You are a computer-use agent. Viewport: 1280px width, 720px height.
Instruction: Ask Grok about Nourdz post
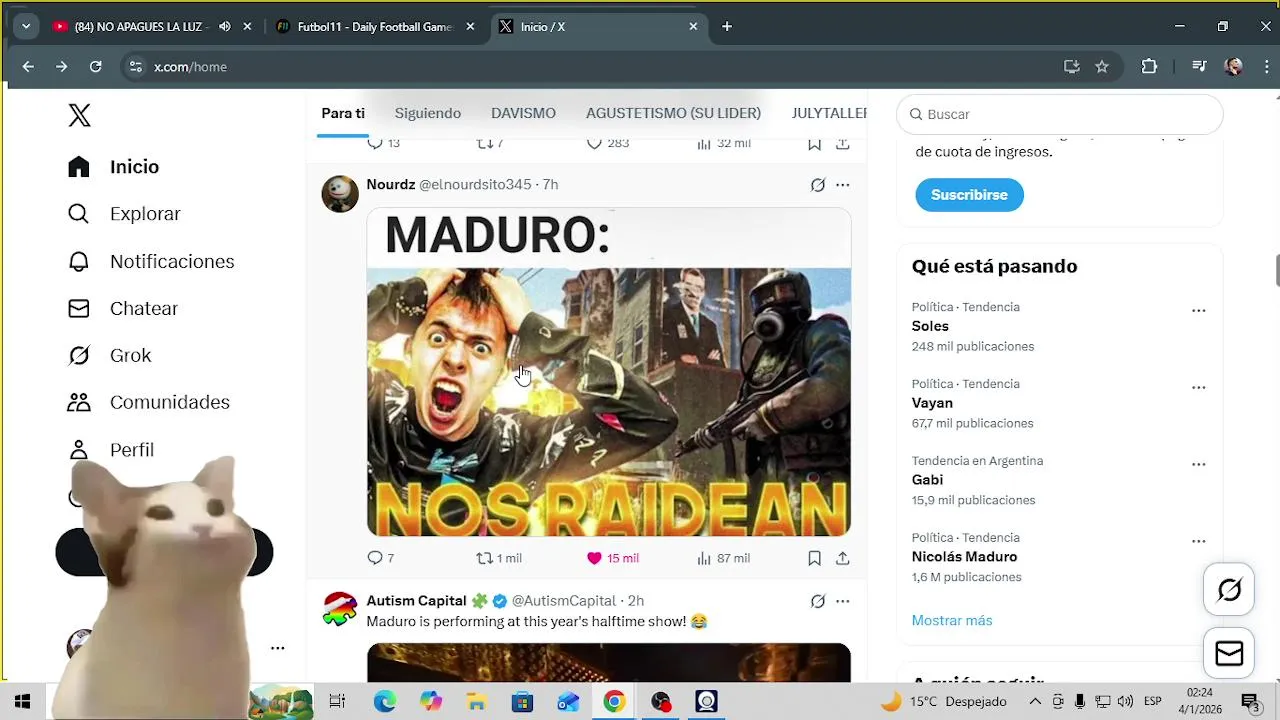(x=818, y=185)
